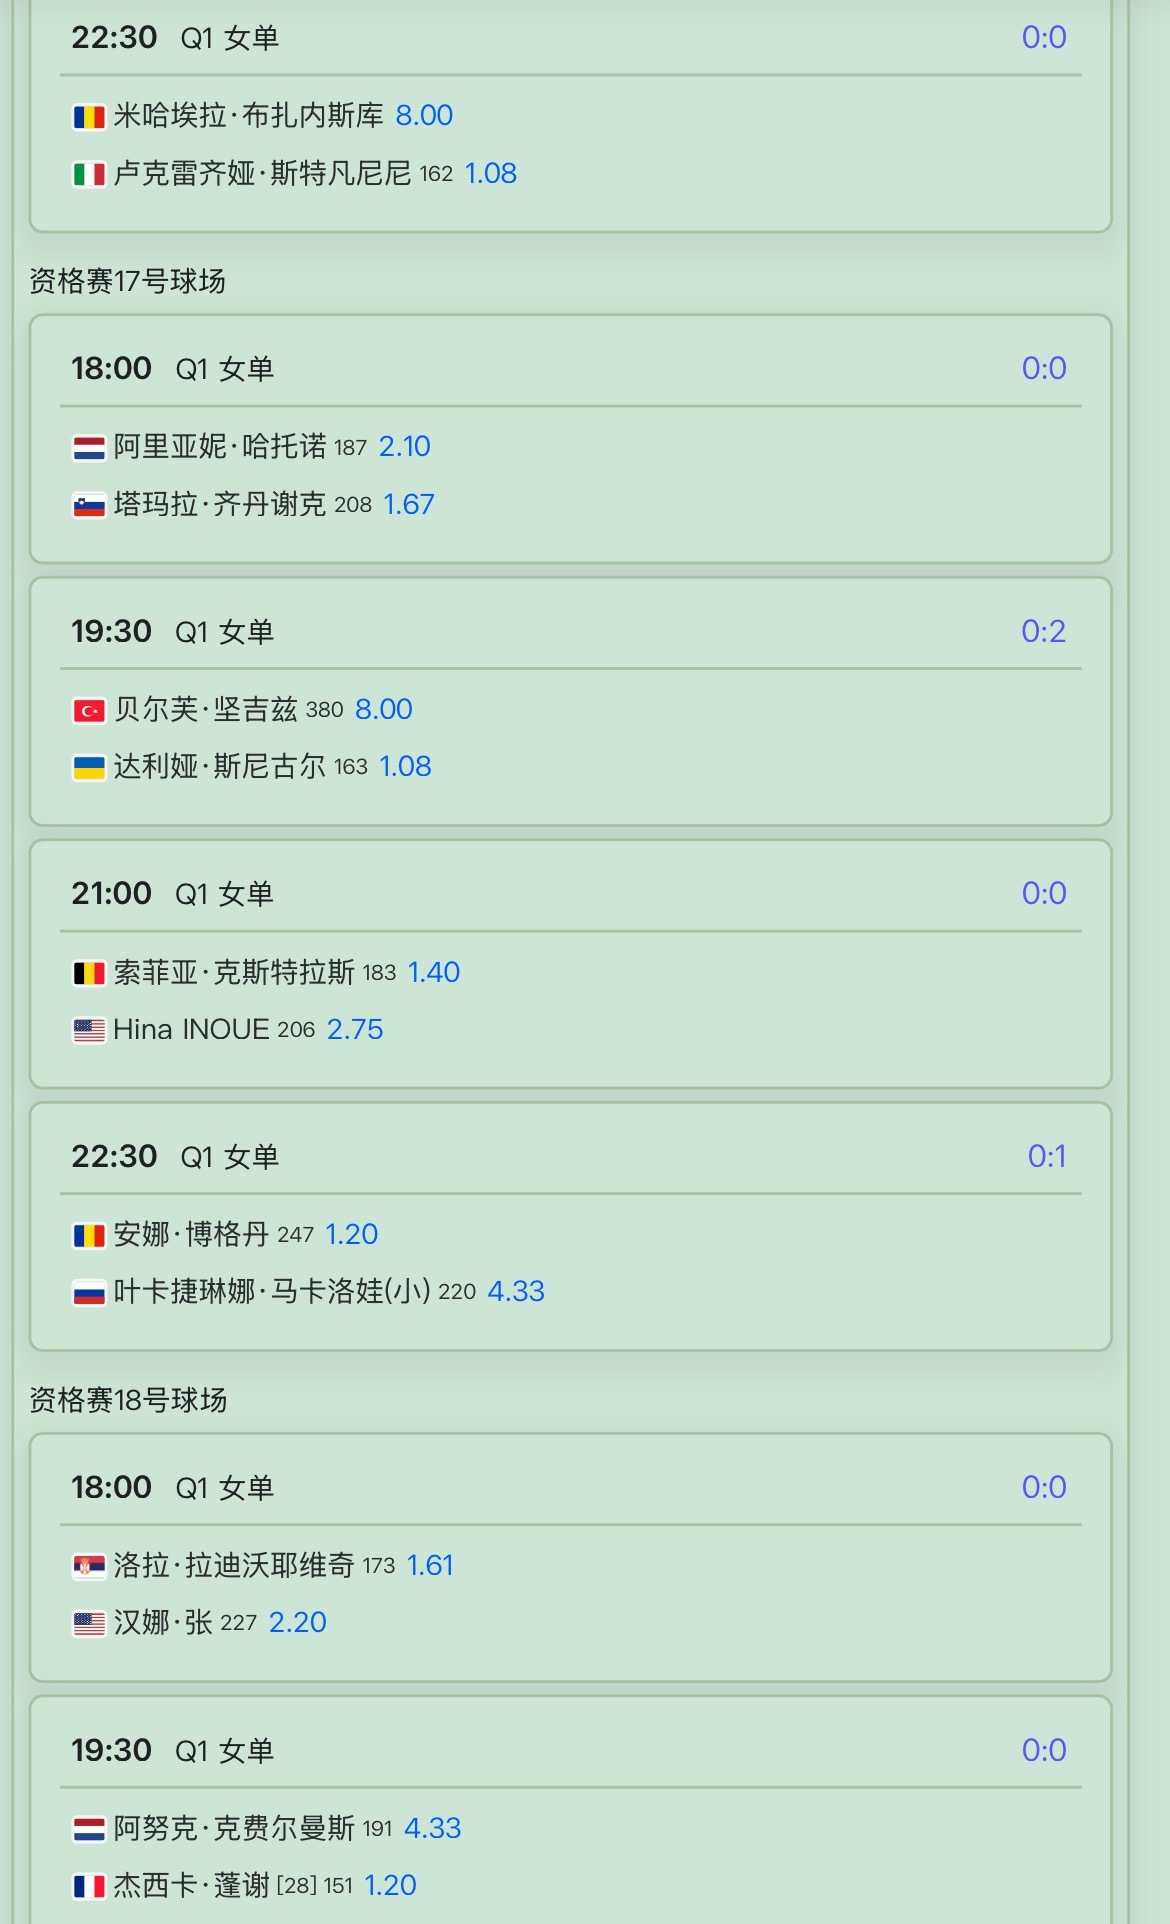
Task: Open the 0:2 score of 19:30 match
Action: click(1043, 631)
